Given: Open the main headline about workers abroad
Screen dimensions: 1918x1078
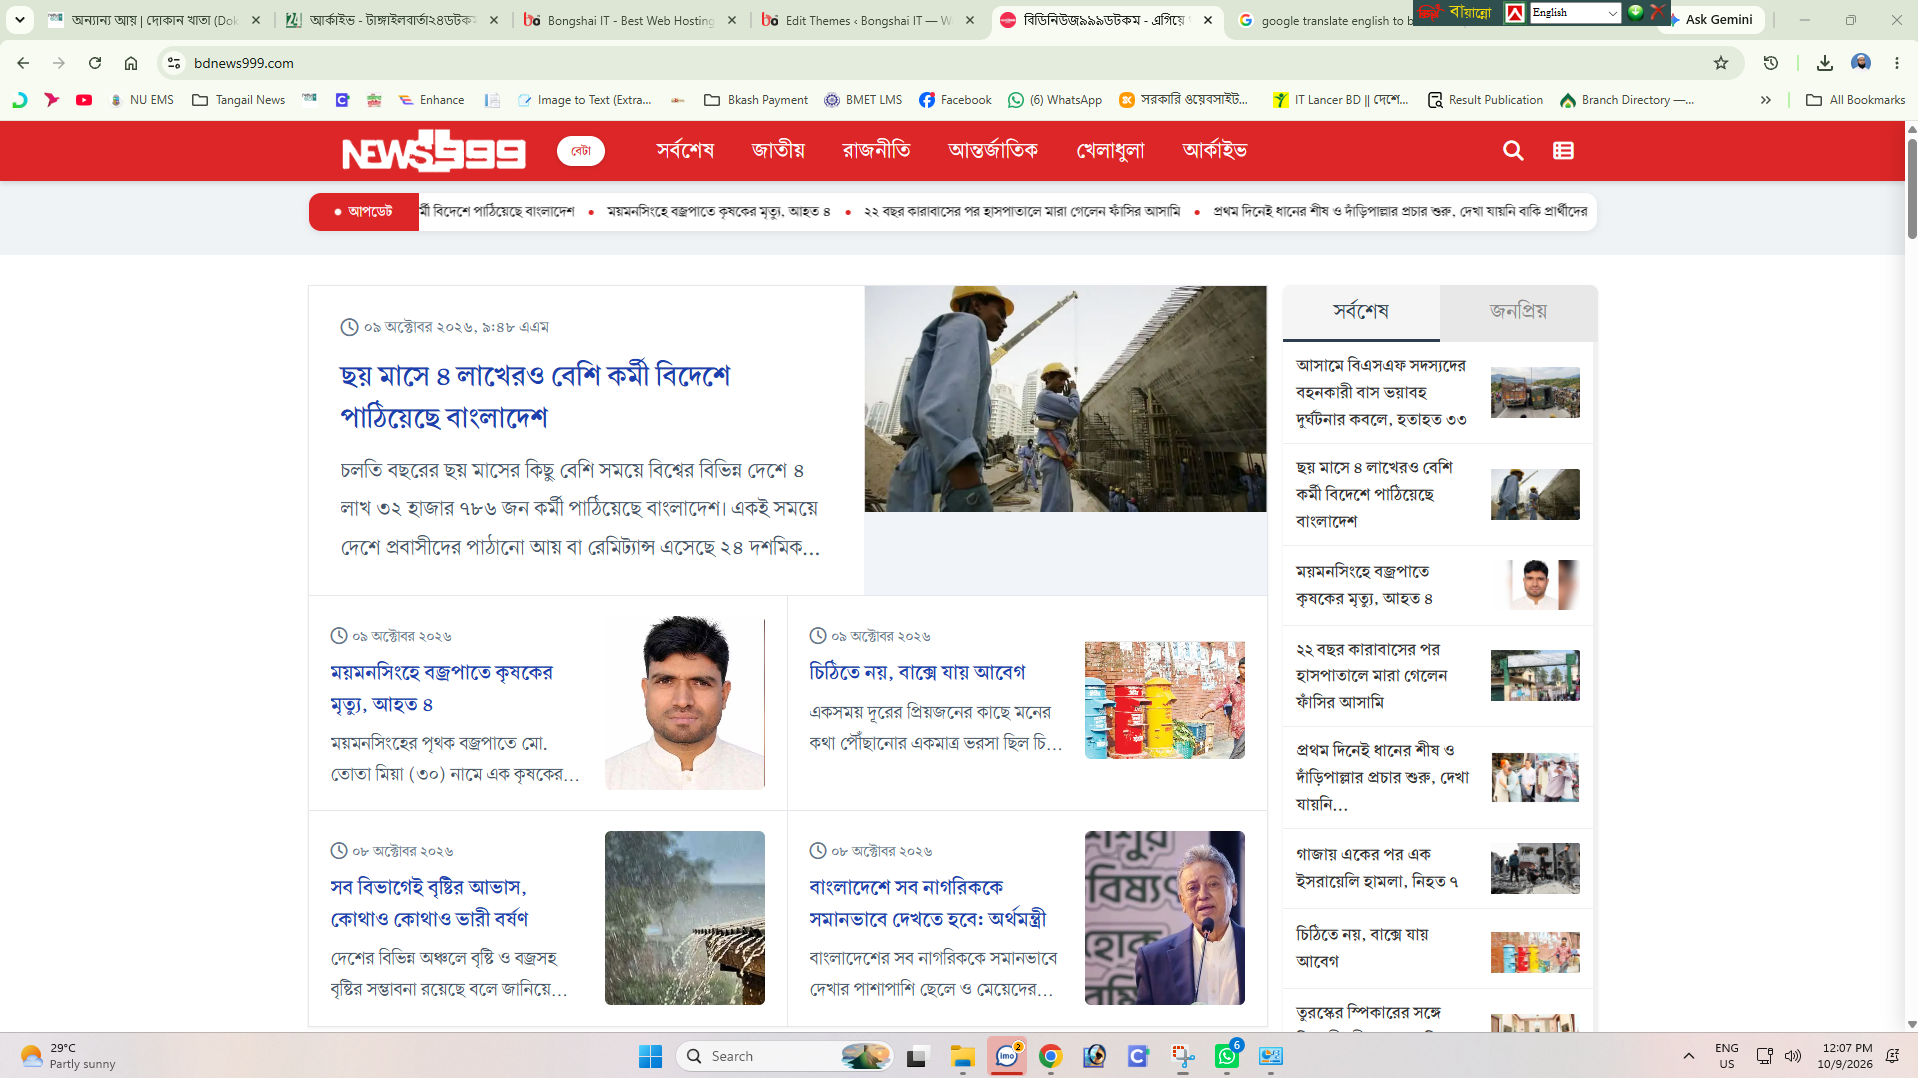Looking at the screenshot, I should point(535,396).
